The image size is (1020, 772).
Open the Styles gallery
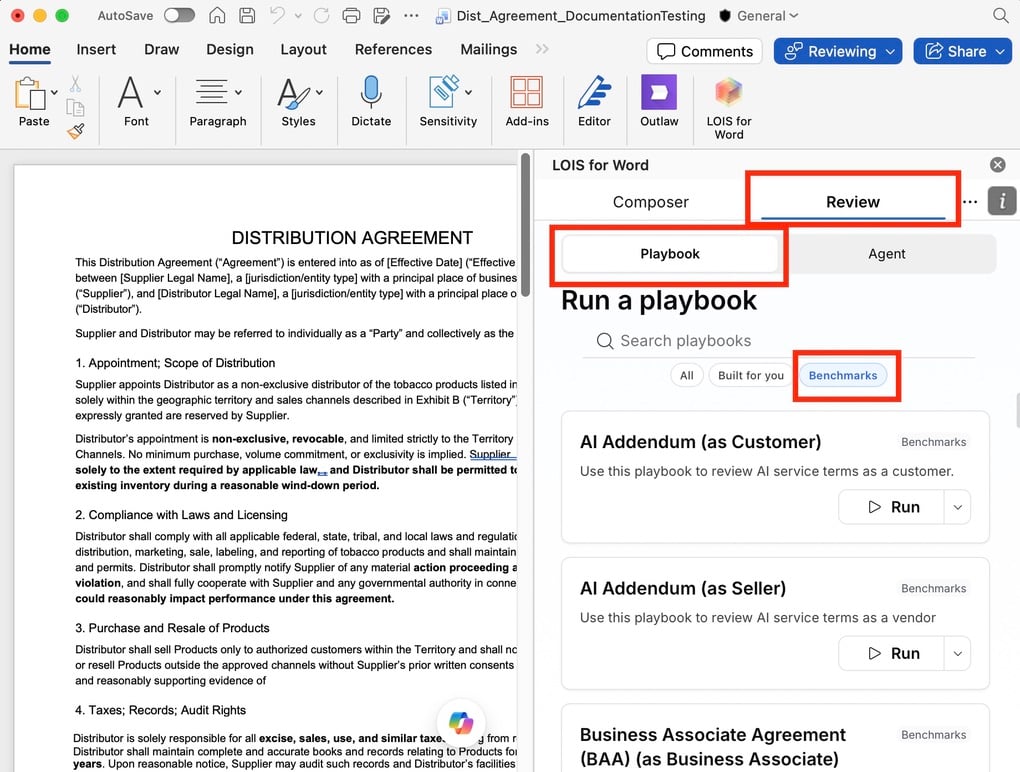299,101
